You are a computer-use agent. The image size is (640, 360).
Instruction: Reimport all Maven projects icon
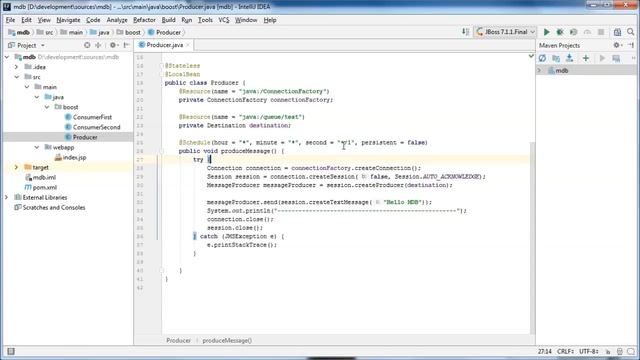pos(542,58)
